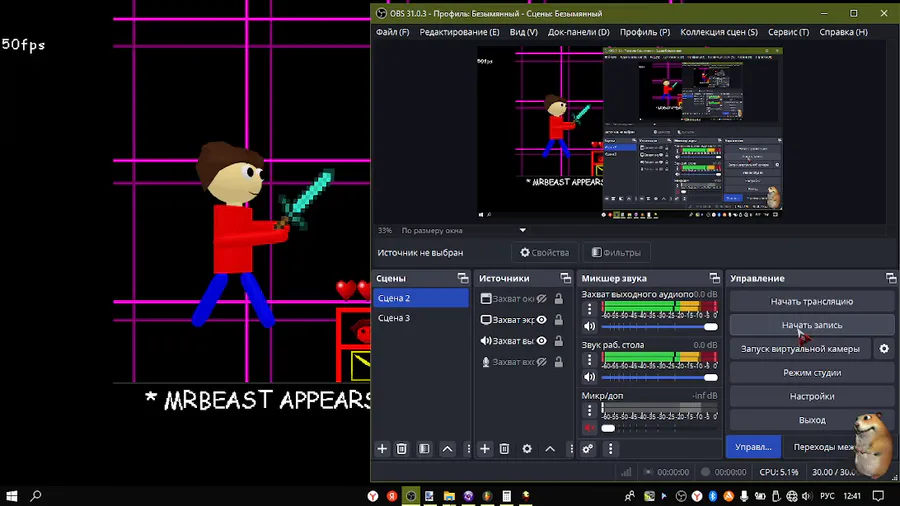Open scene filters icon in Scenes dock
Image resolution: width=900 pixels, height=506 pixels.
tap(424, 449)
